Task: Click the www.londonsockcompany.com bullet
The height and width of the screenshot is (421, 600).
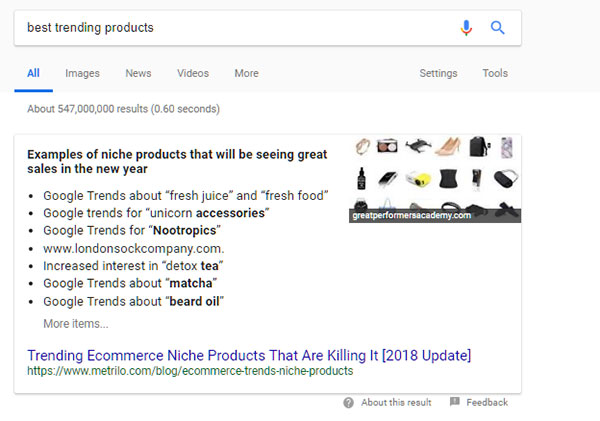Action: click(134, 249)
